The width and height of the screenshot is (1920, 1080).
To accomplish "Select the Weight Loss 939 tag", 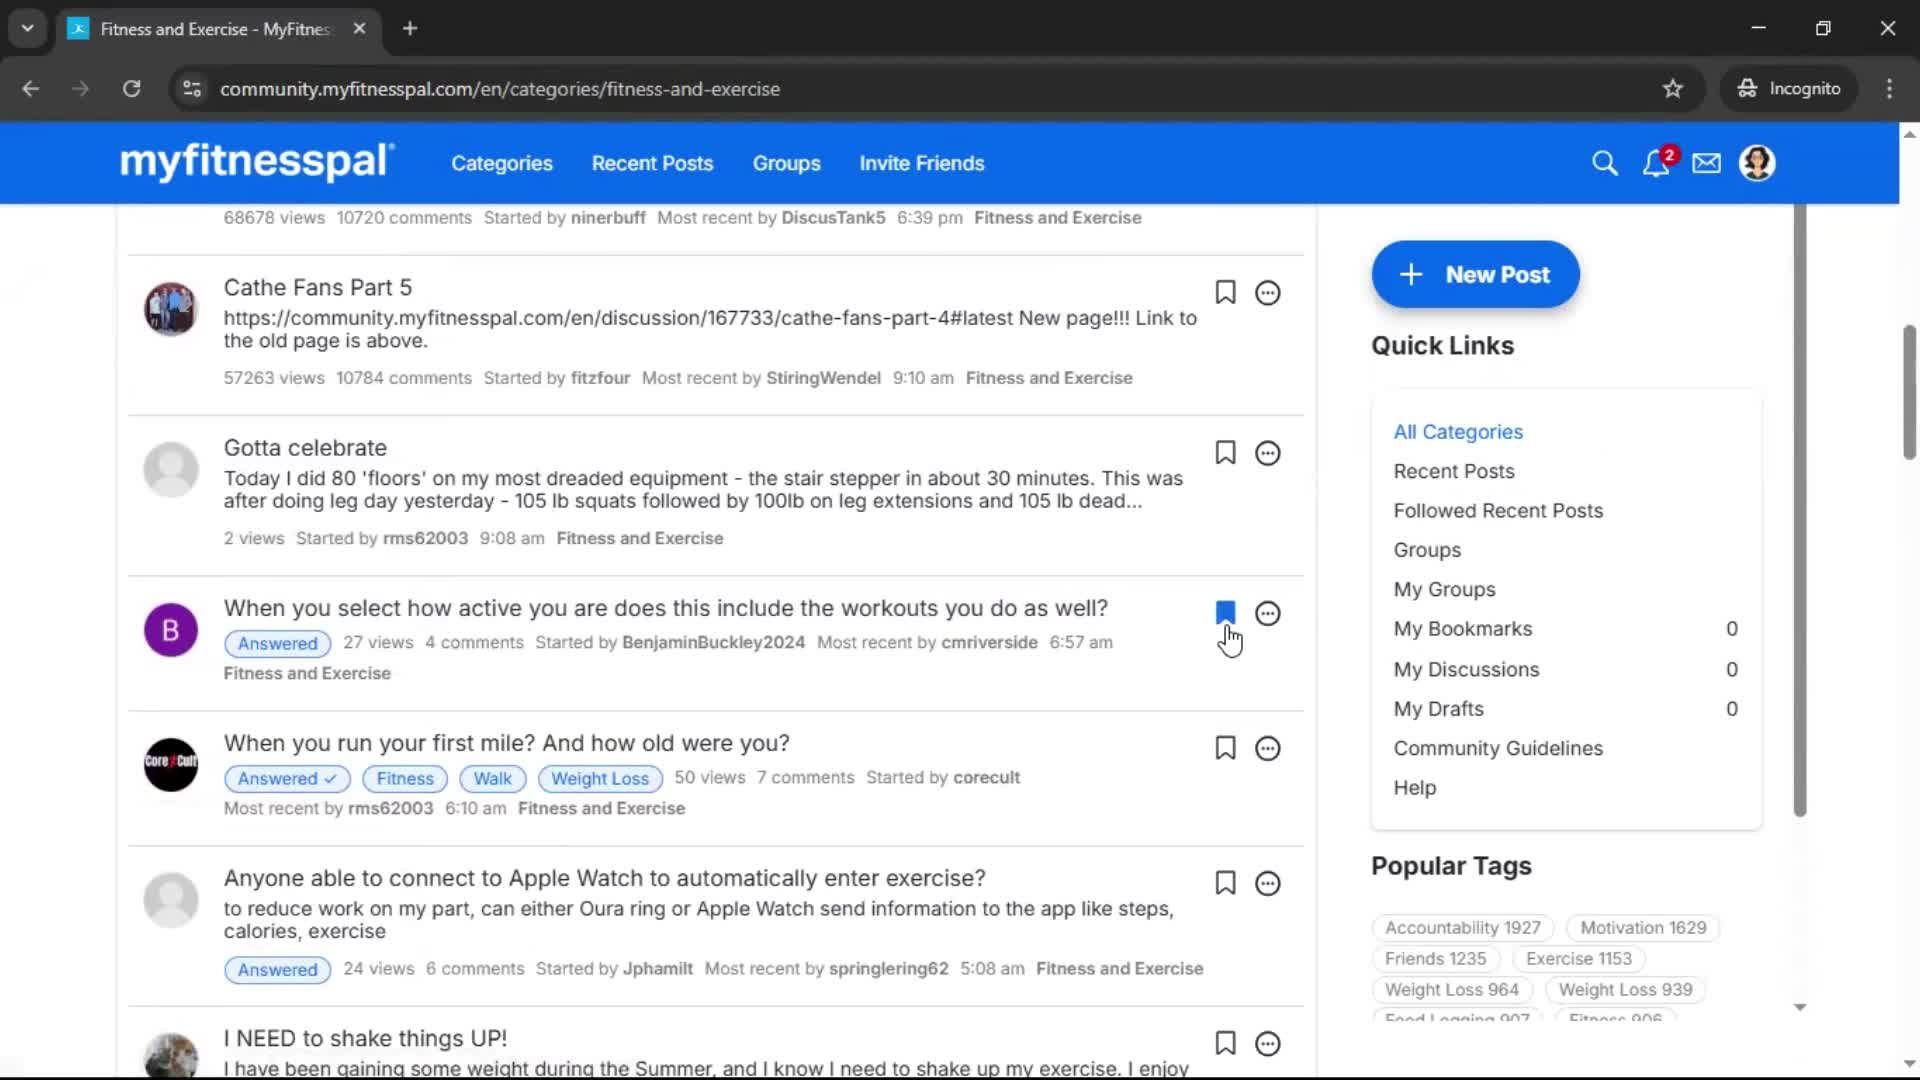I will click(x=1625, y=990).
